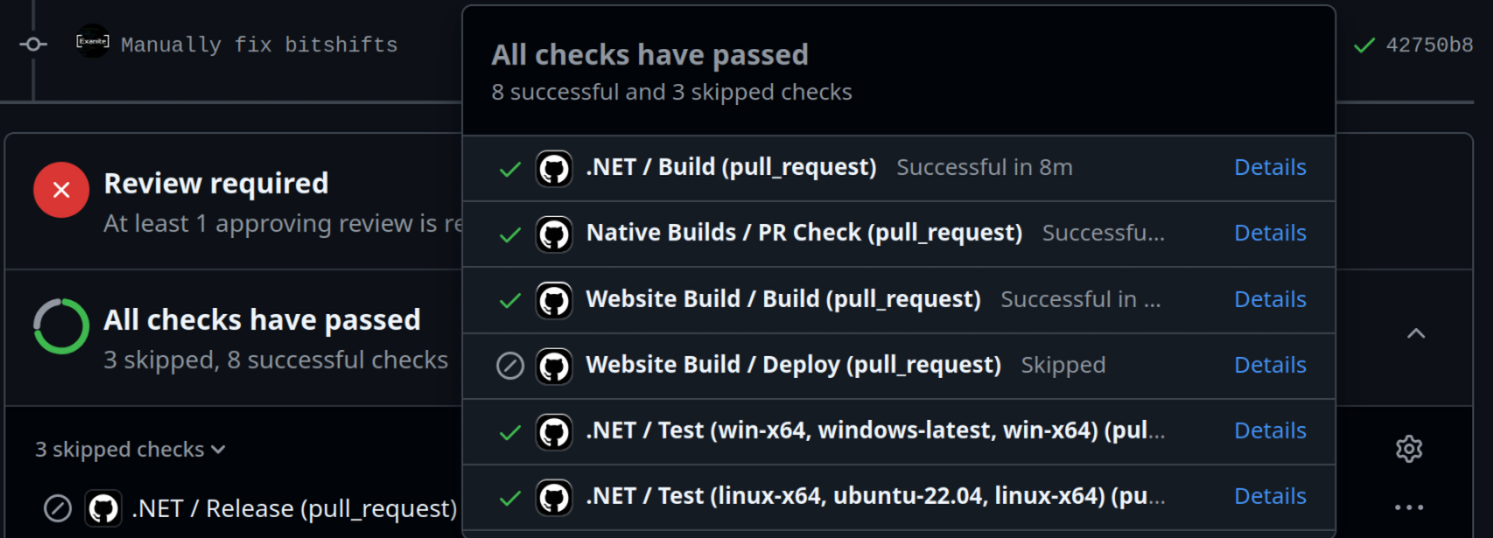The width and height of the screenshot is (1493, 538).
Task: Click Skipped status on Deploy row
Action: tap(1063, 365)
